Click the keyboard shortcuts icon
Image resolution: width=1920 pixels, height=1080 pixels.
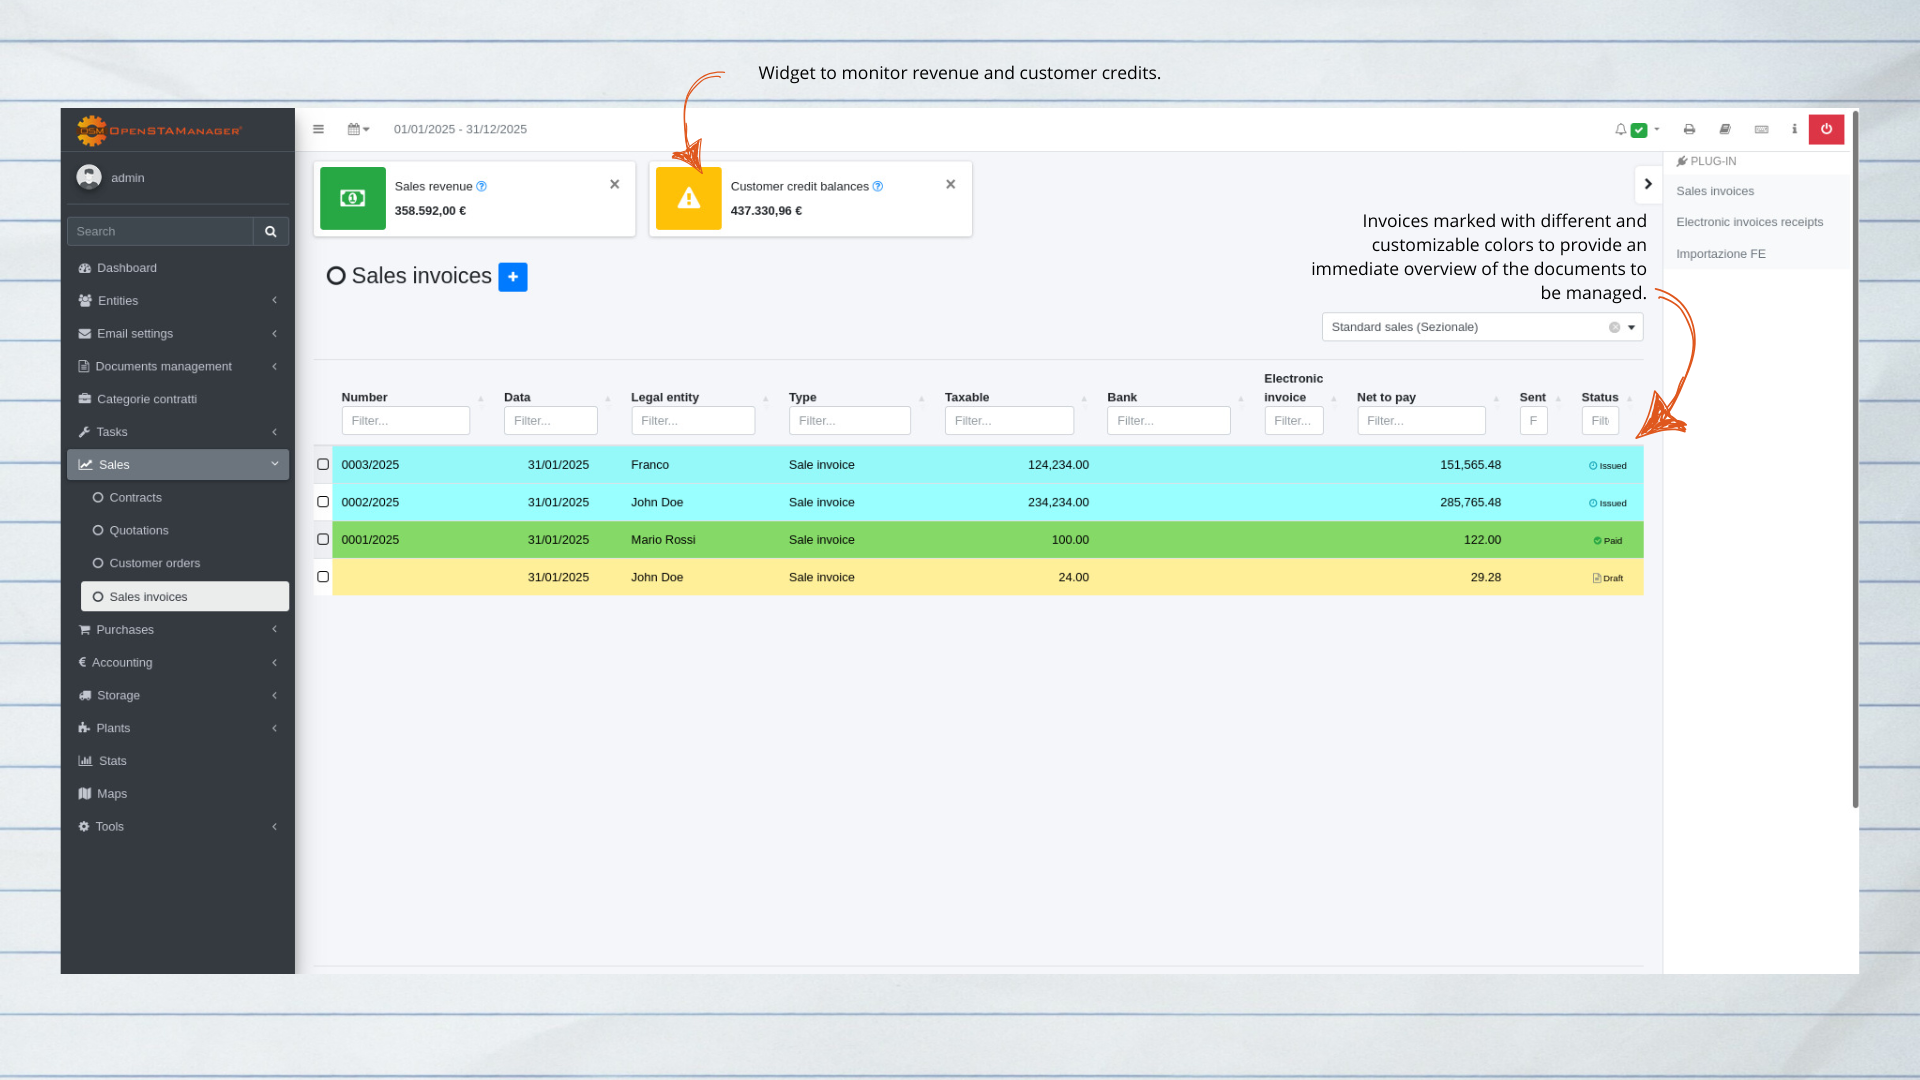tap(1761, 129)
